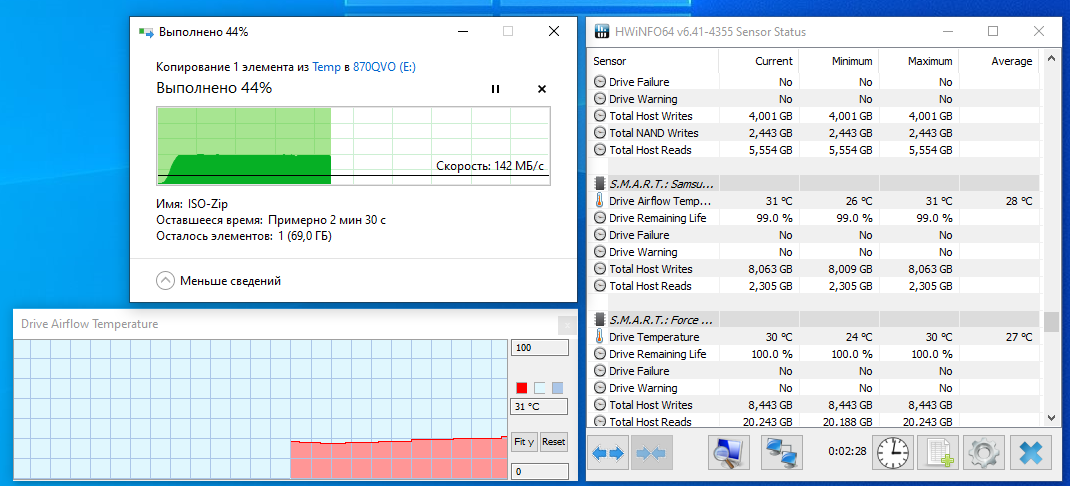The height and width of the screenshot is (486, 1070).
Task: Click the Maximum column header
Action: point(918,61)
